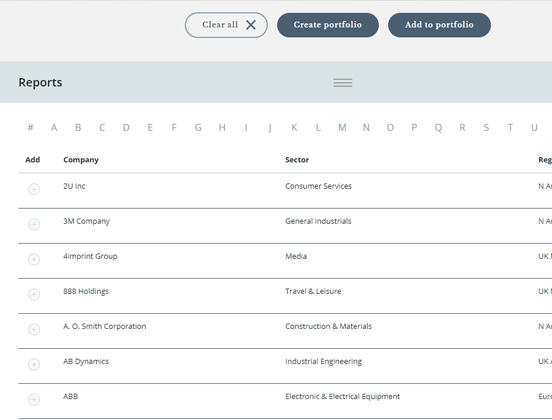This screenshot has height=420, width=552.
Task: Filter companies by letter E
Action: click(150, 127)
